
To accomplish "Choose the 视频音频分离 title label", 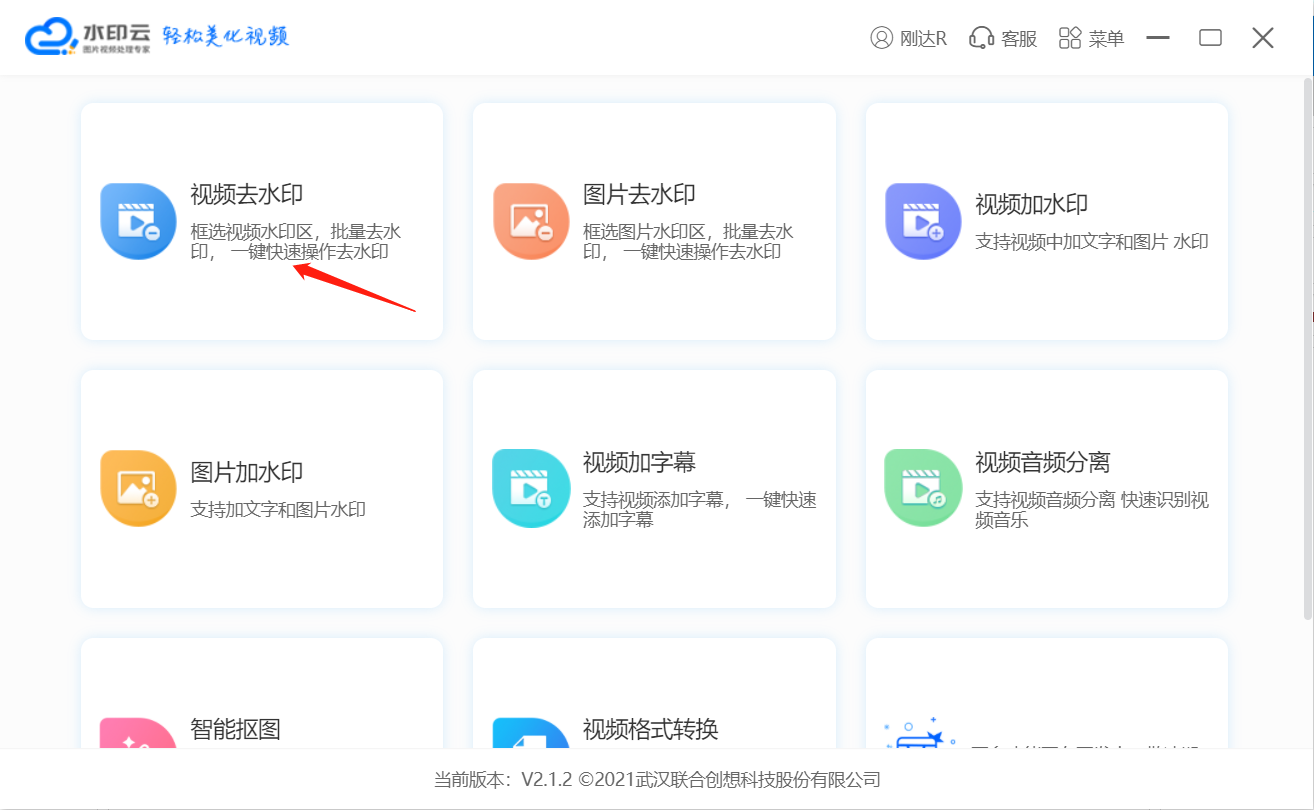I will 1042,463.
